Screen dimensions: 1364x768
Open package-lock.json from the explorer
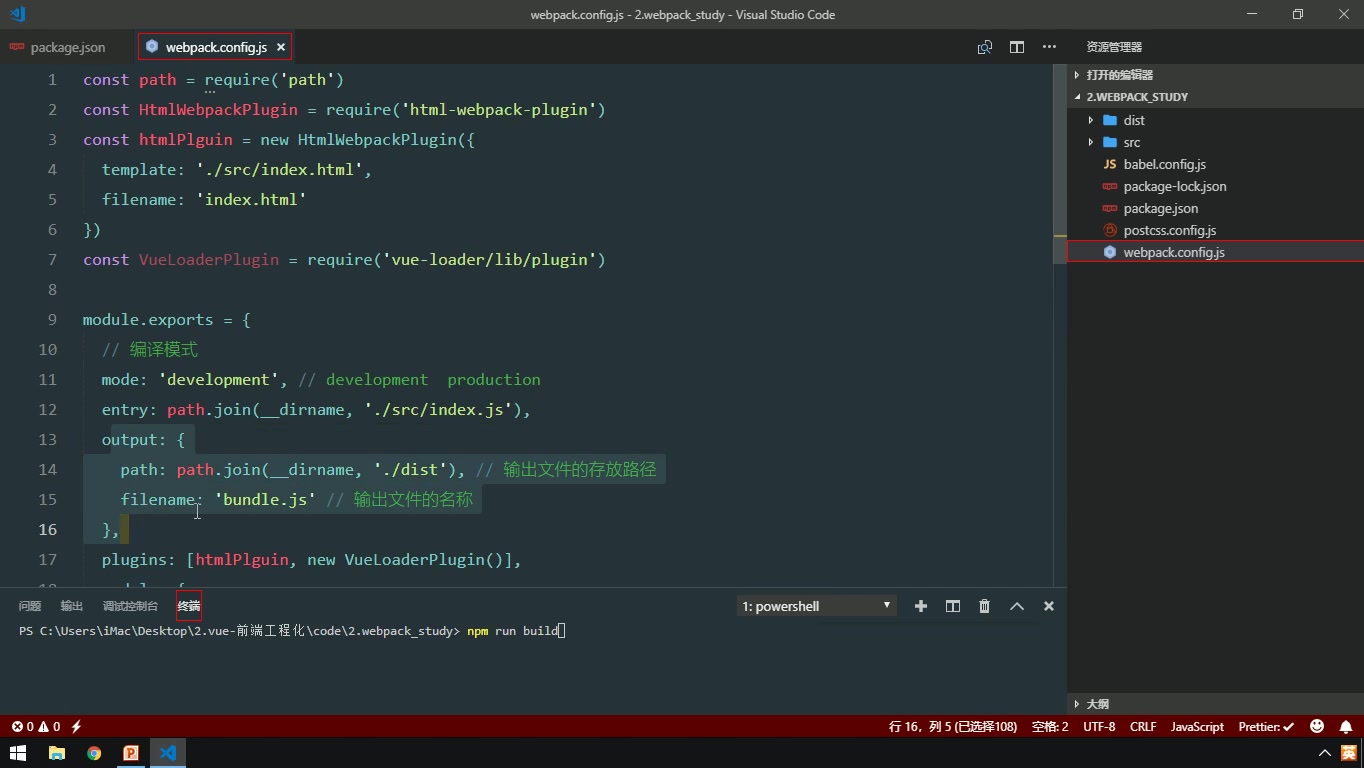coord(1175,186)
